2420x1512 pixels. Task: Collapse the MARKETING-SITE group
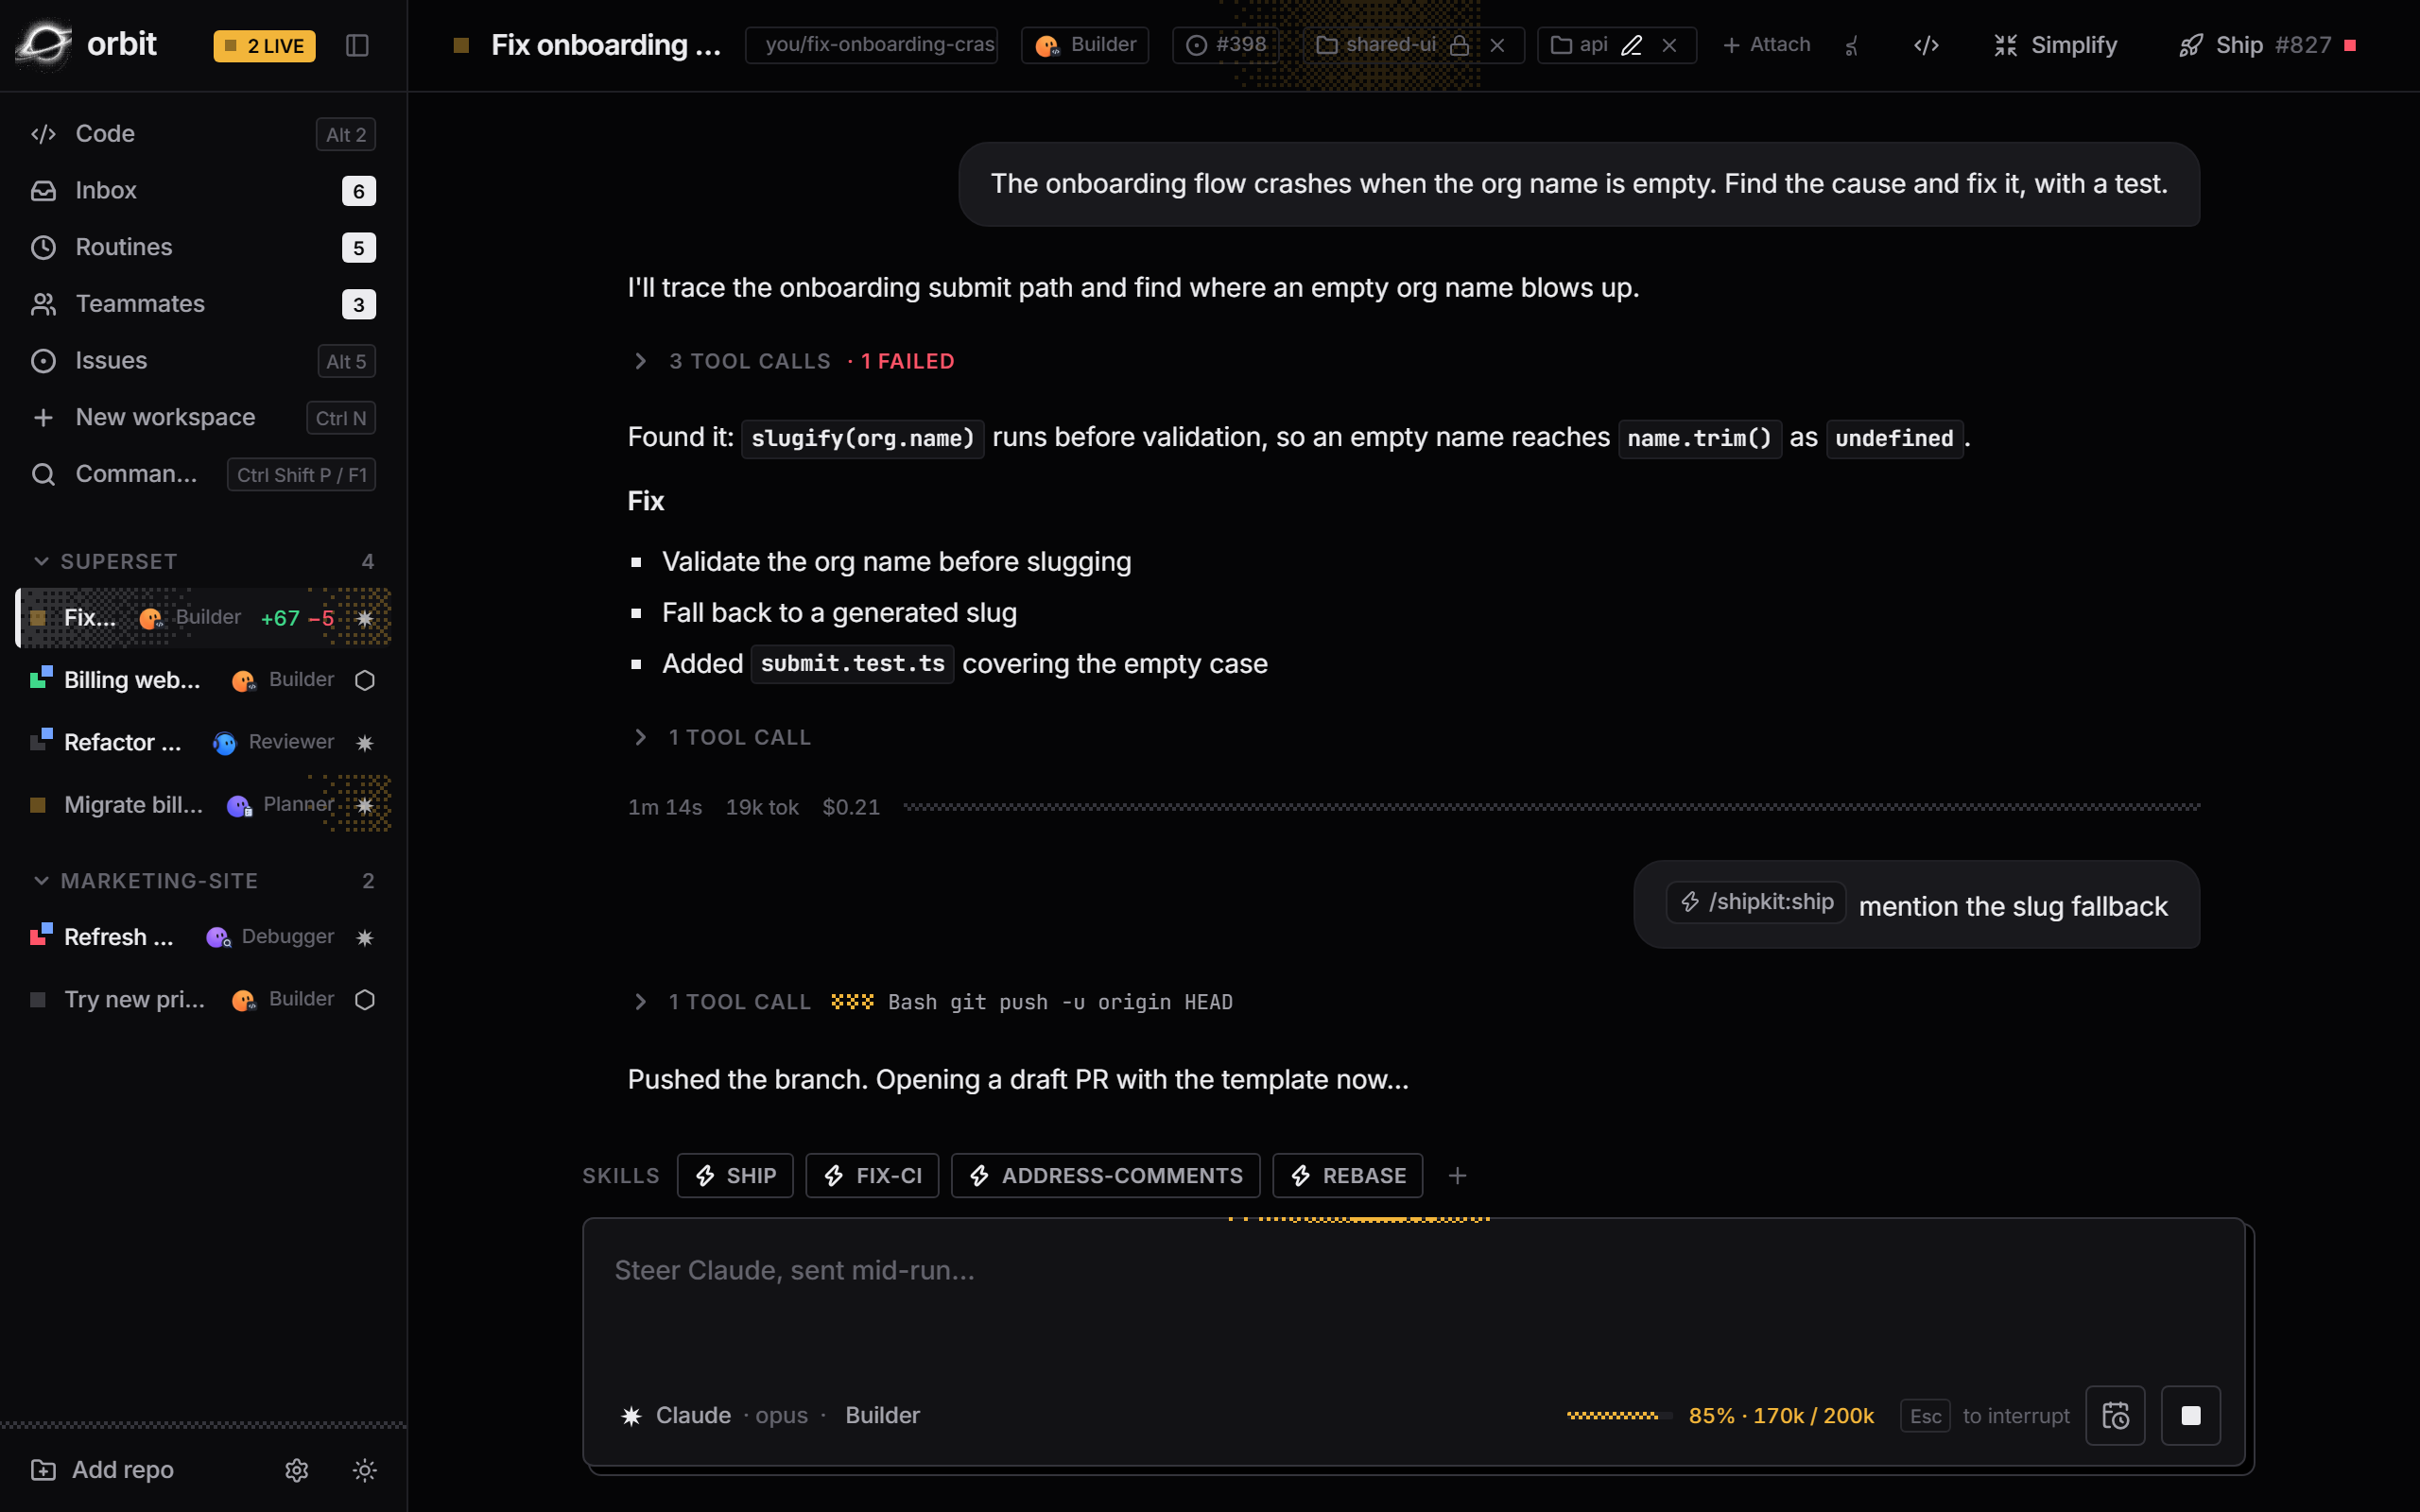click(41, 880)
